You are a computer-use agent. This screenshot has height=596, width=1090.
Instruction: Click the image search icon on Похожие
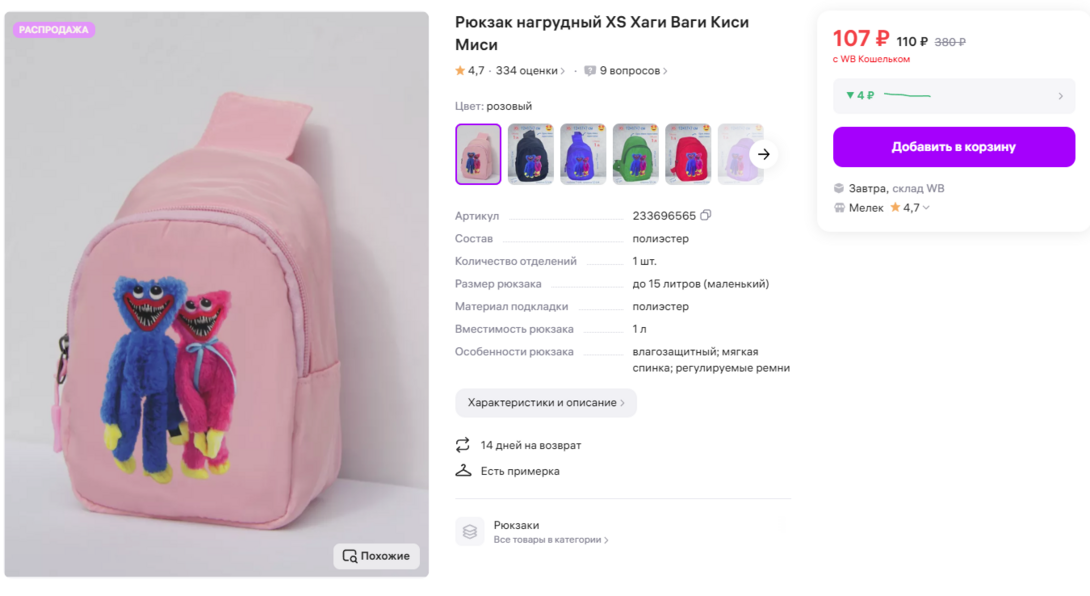[350, 556]
